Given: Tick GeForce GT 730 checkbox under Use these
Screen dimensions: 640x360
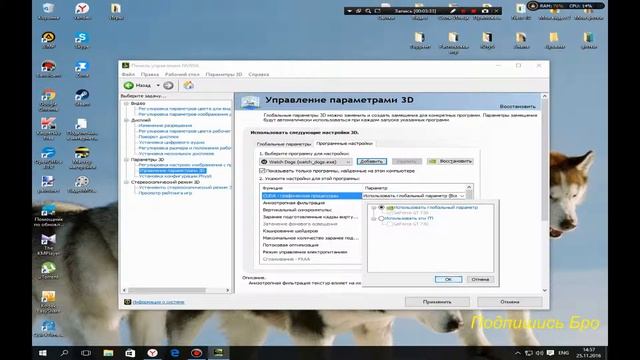Looking at the screenshot, I should click(x=390, y=224).
